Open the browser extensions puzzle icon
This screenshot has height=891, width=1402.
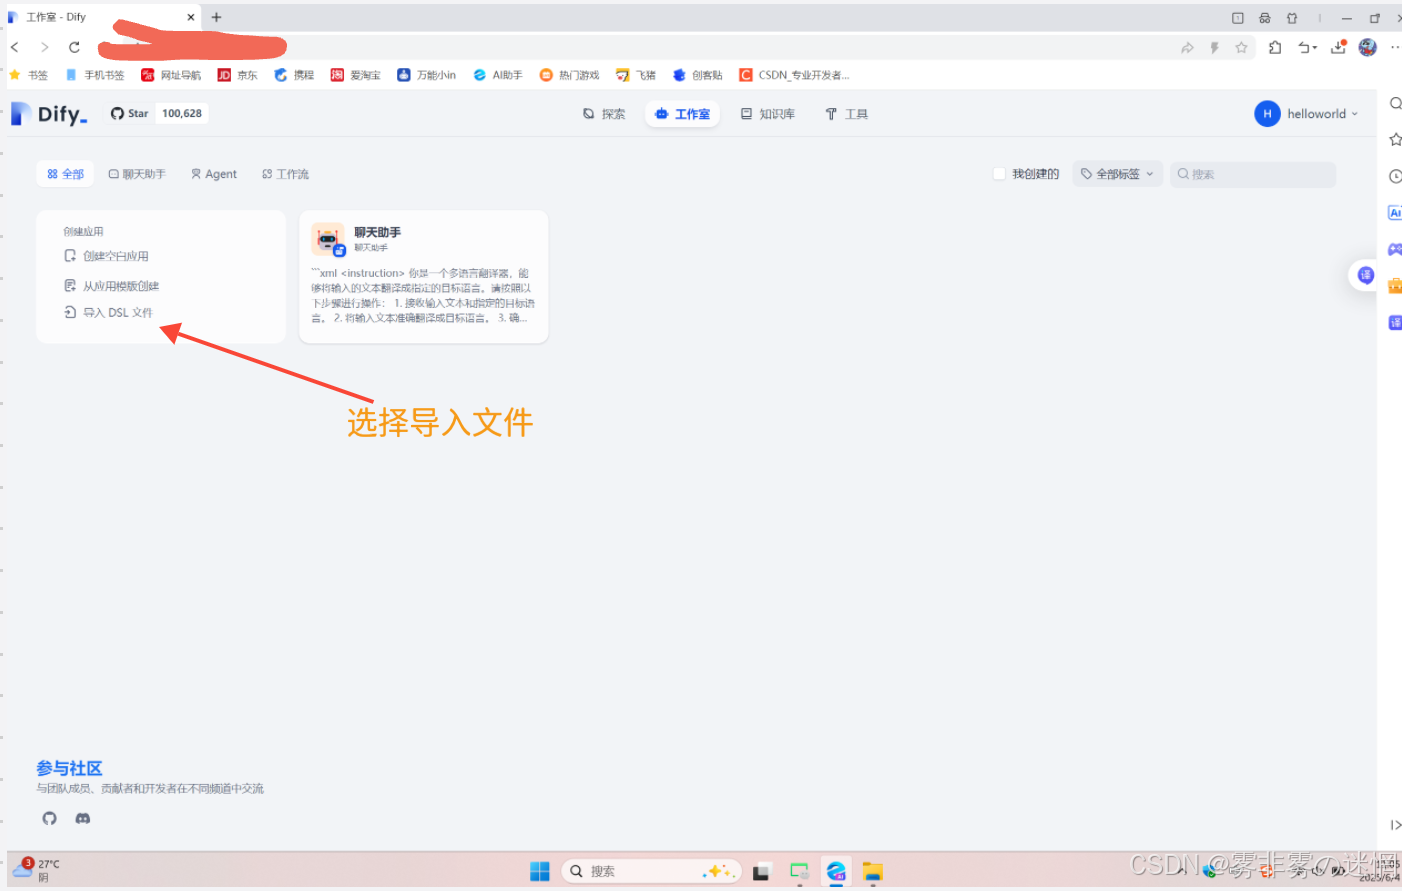point(1275,47)
